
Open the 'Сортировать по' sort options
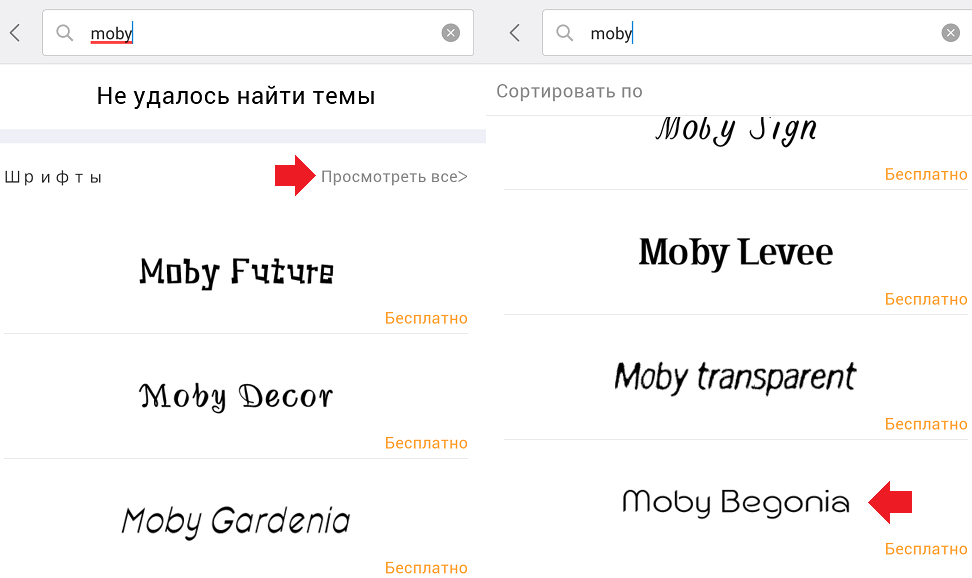[x=570, y=92]
